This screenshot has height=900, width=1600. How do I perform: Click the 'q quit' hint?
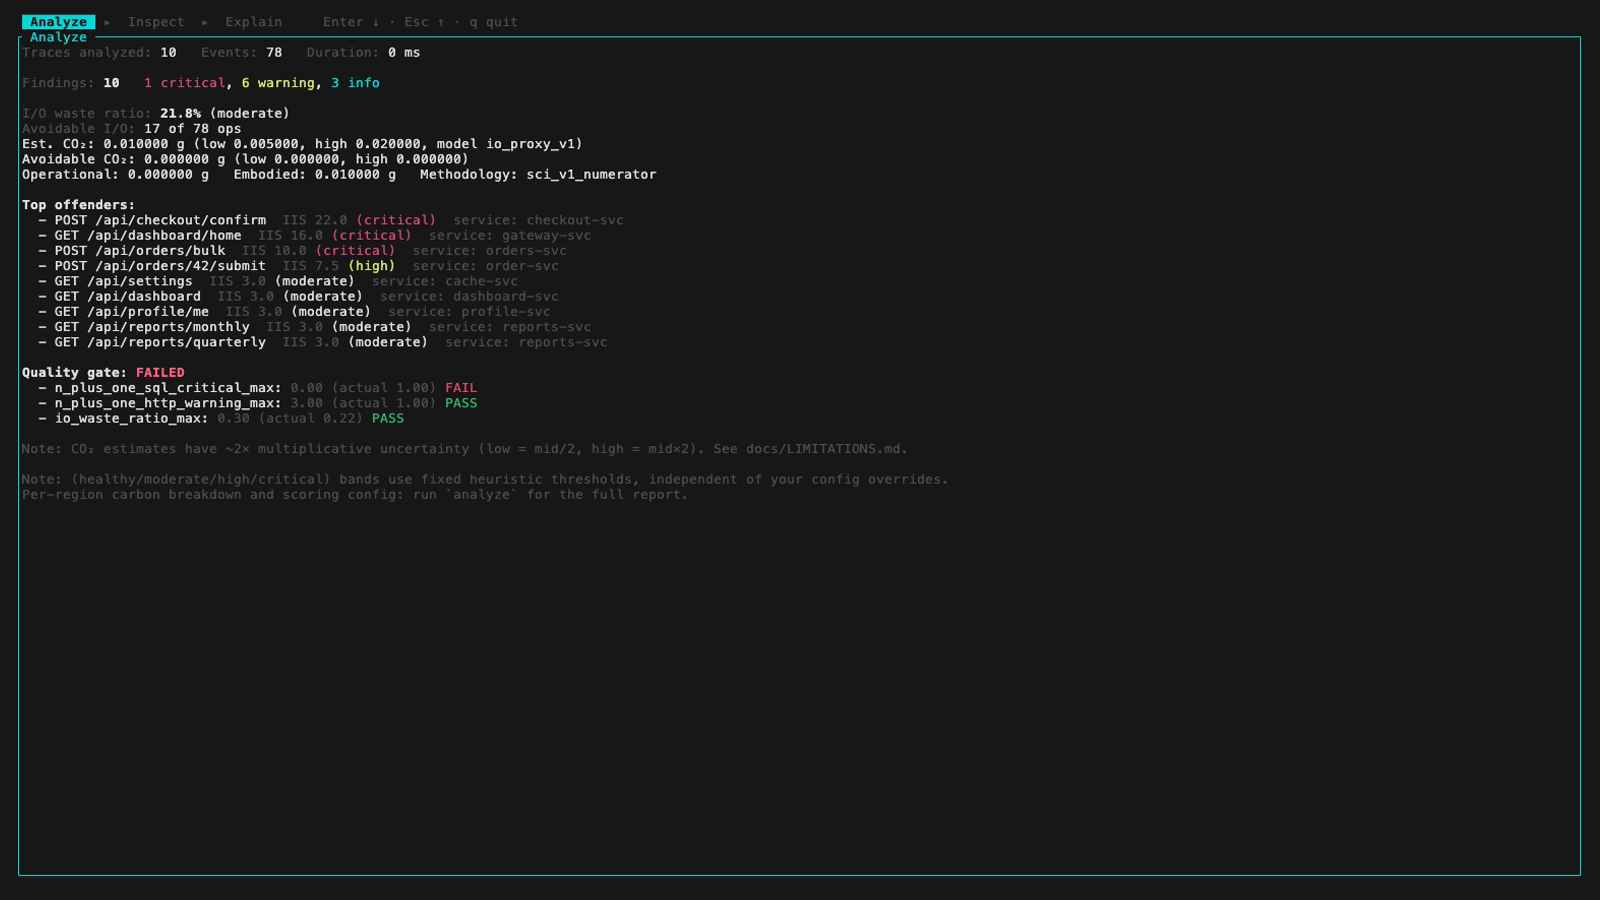click(494, 22)
